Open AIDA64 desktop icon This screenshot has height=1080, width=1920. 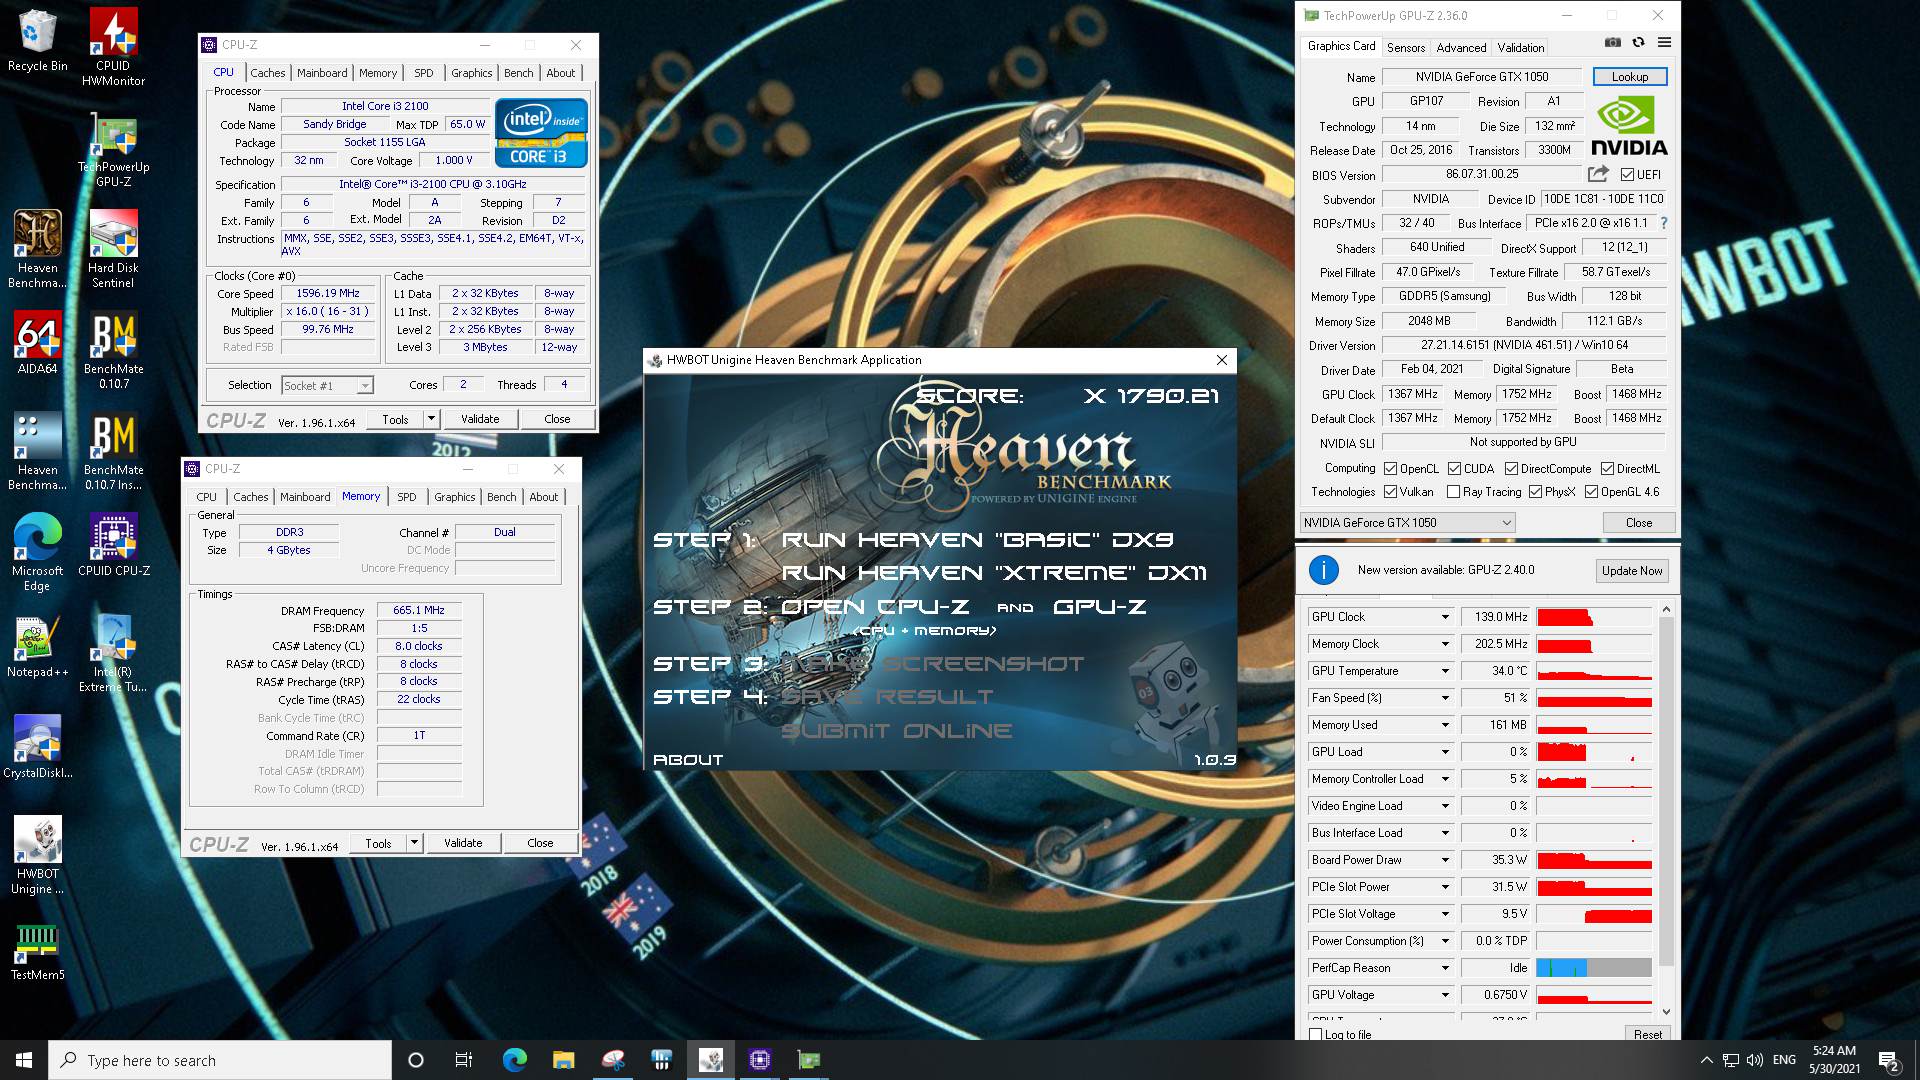pos(37,343)
